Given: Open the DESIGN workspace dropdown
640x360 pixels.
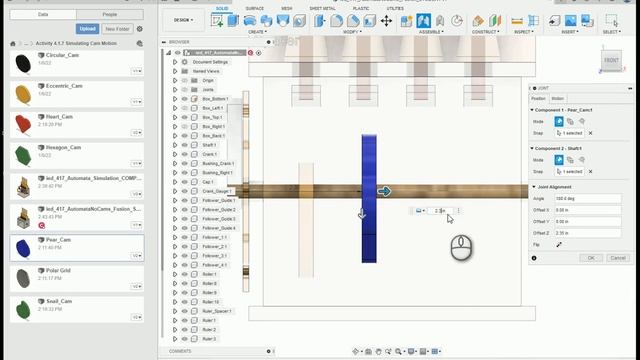Looking at the screenshot, I should [184, 20].
